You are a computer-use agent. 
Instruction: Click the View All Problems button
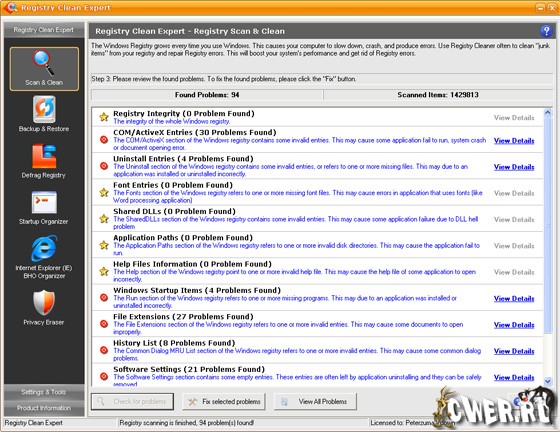[x=315, y=402]
